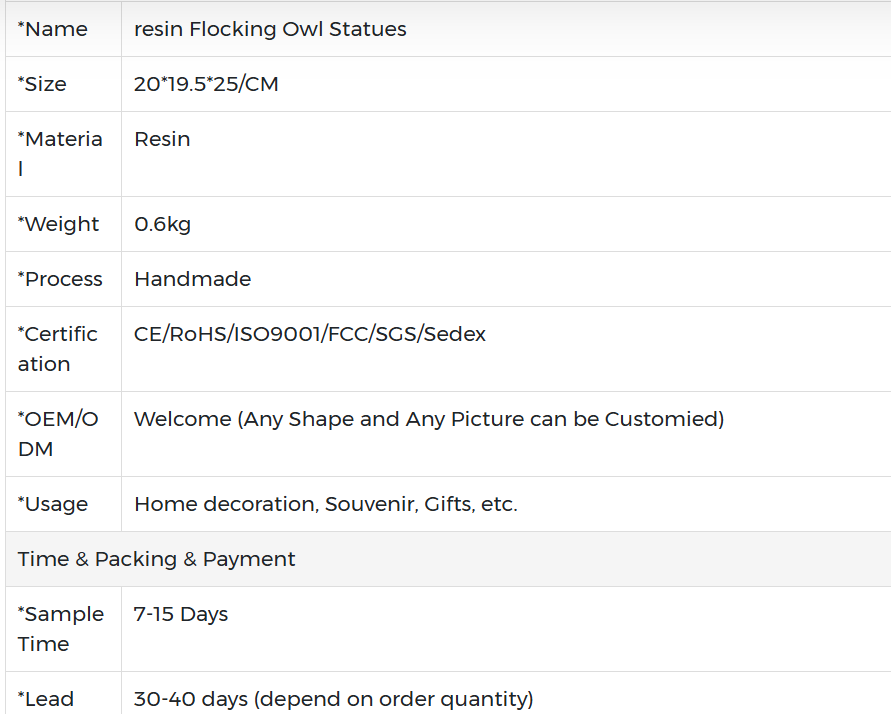Screen dimensions: 891x714
Task: Click the '0.6kg' weight value
Action: pyautogui.click(x=162, y=224)
